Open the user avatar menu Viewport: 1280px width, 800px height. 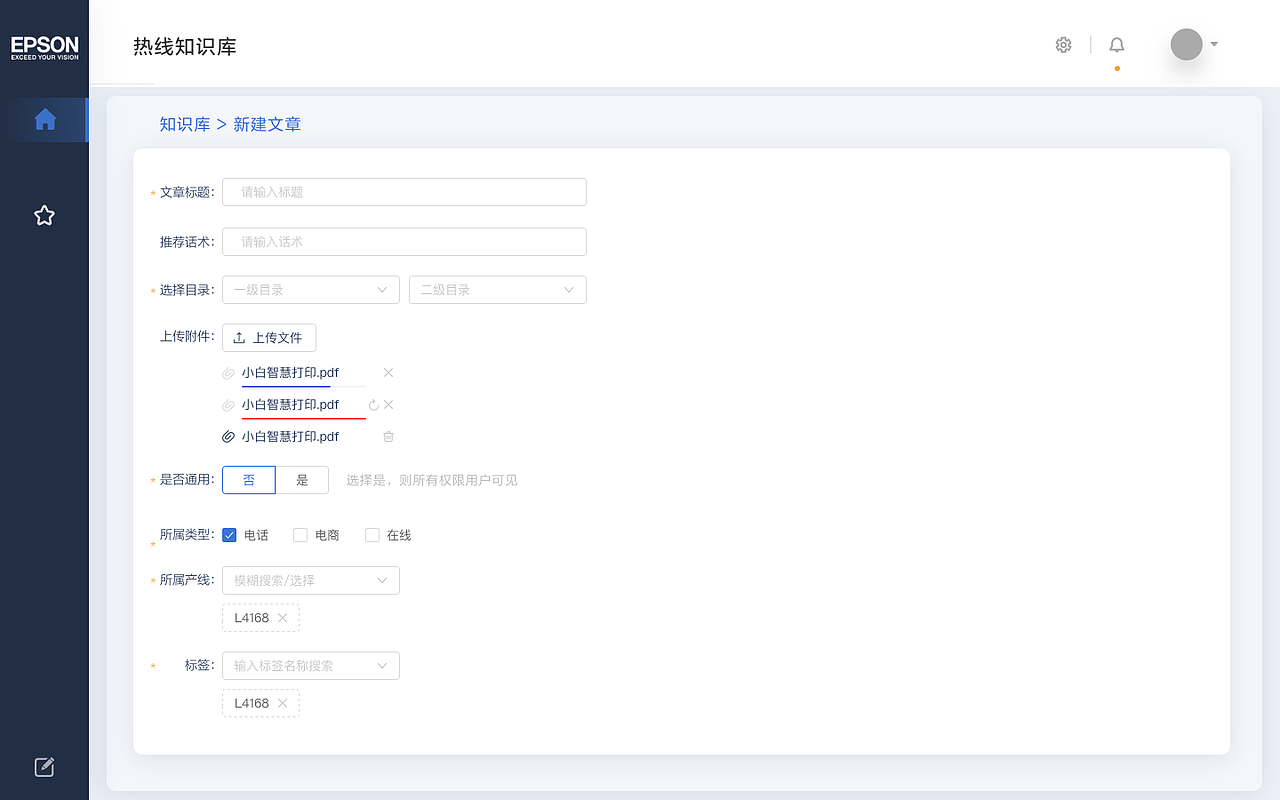pos(1187,44)
